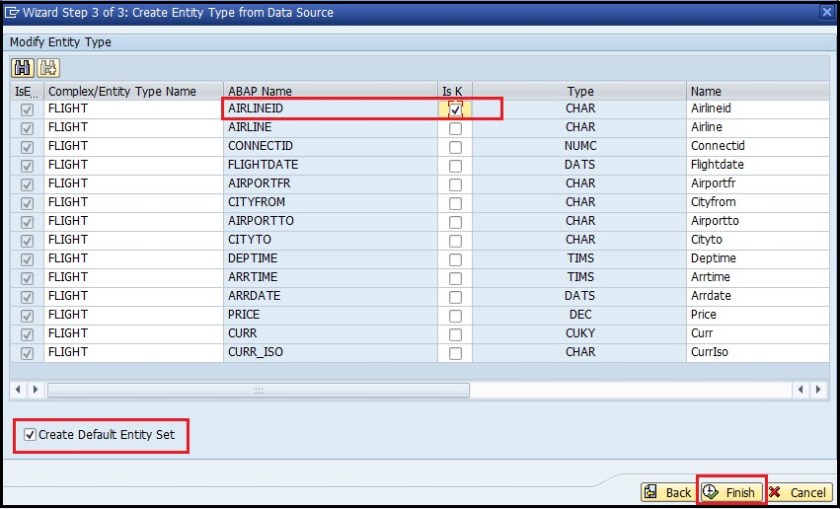Close the wizard dialog window
Screen dimensions: 840x509
827,13
